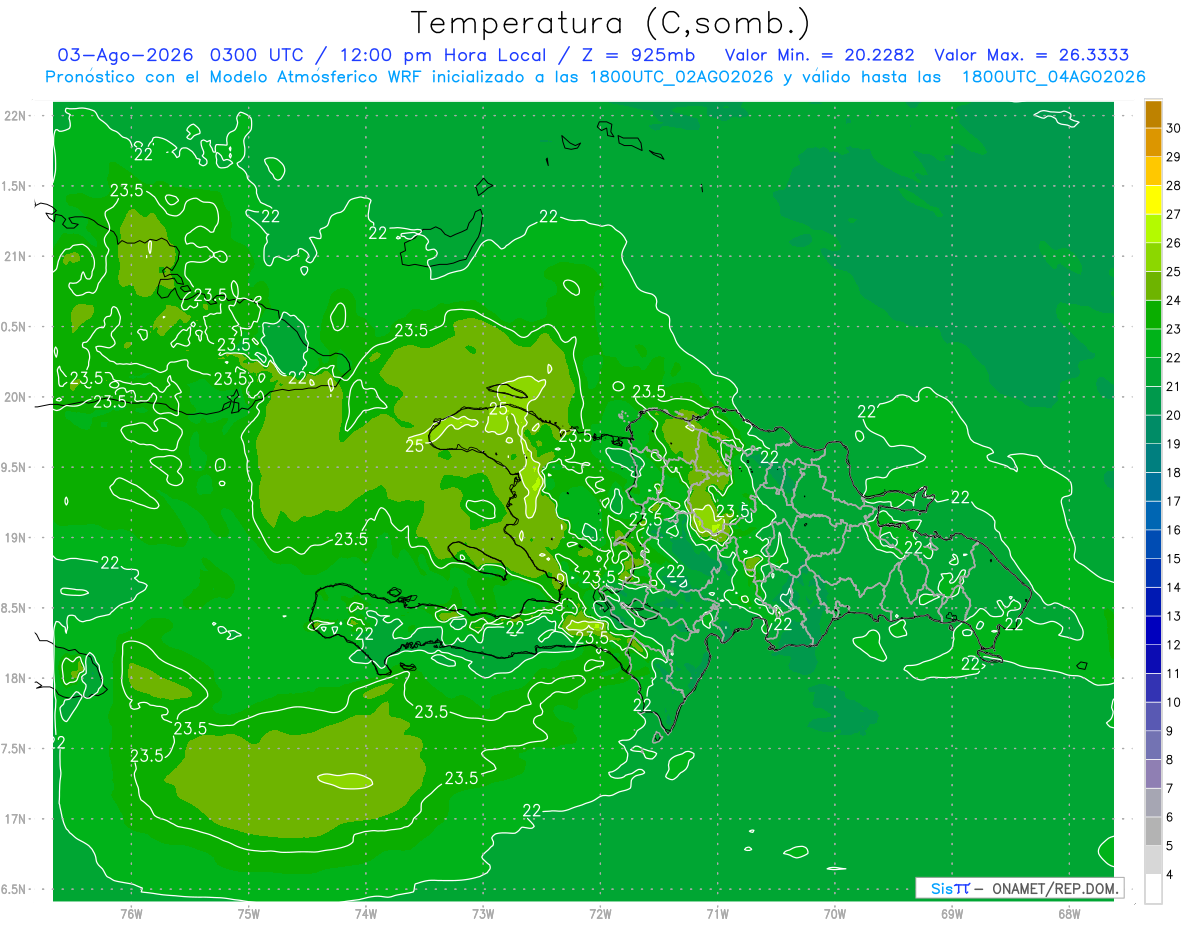Click the color scale label 17

coord(1175,501)
